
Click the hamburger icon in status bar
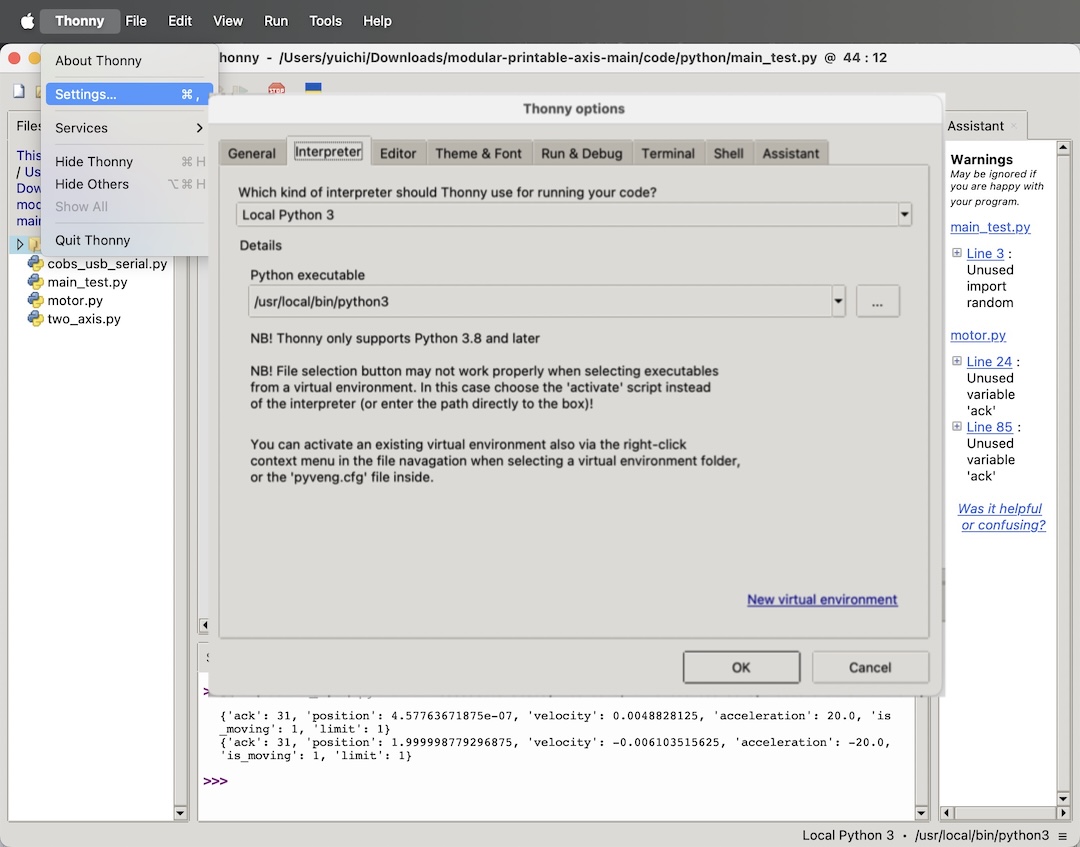[x=1063, y=836]
